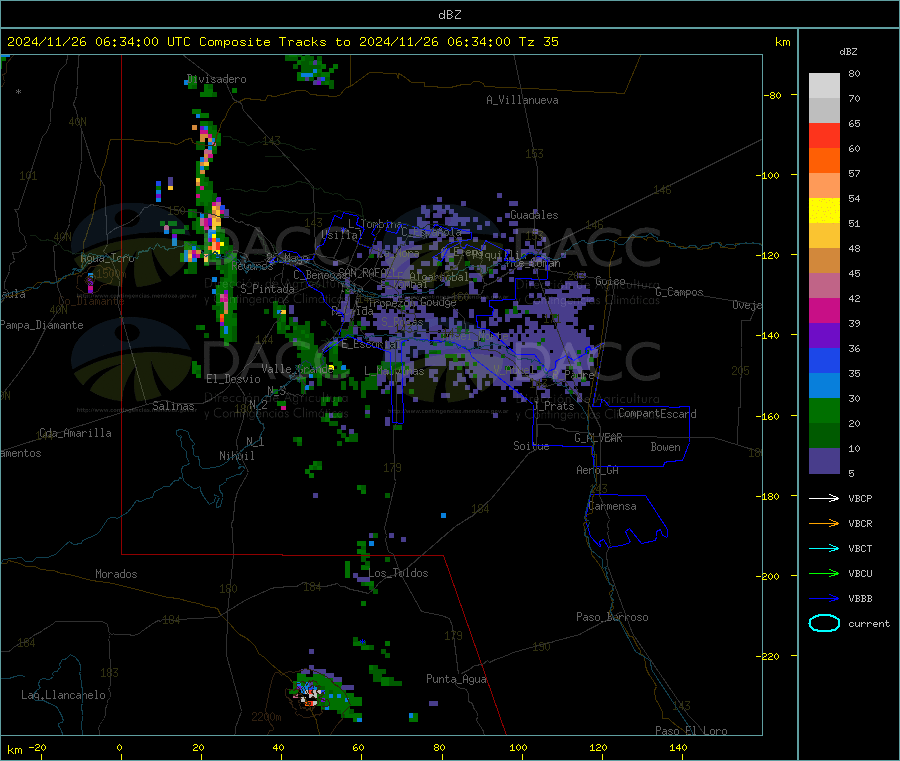Click the -80 km vertical axis tick label

pyautogui.click(x=773, y=95)
